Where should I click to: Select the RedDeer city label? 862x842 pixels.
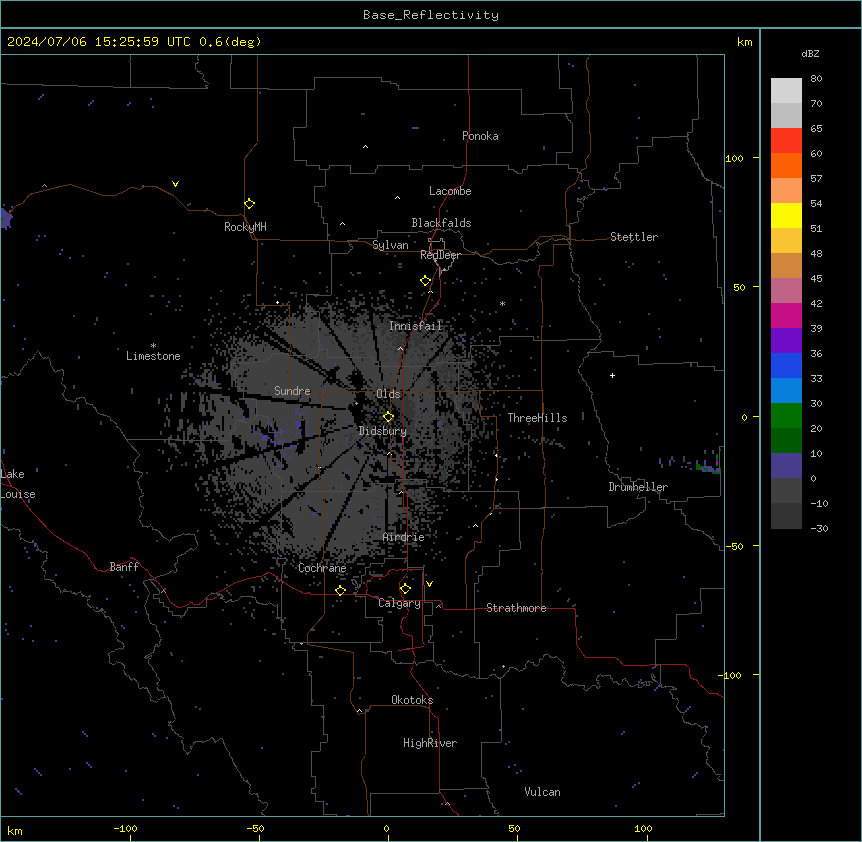(440, 255)
